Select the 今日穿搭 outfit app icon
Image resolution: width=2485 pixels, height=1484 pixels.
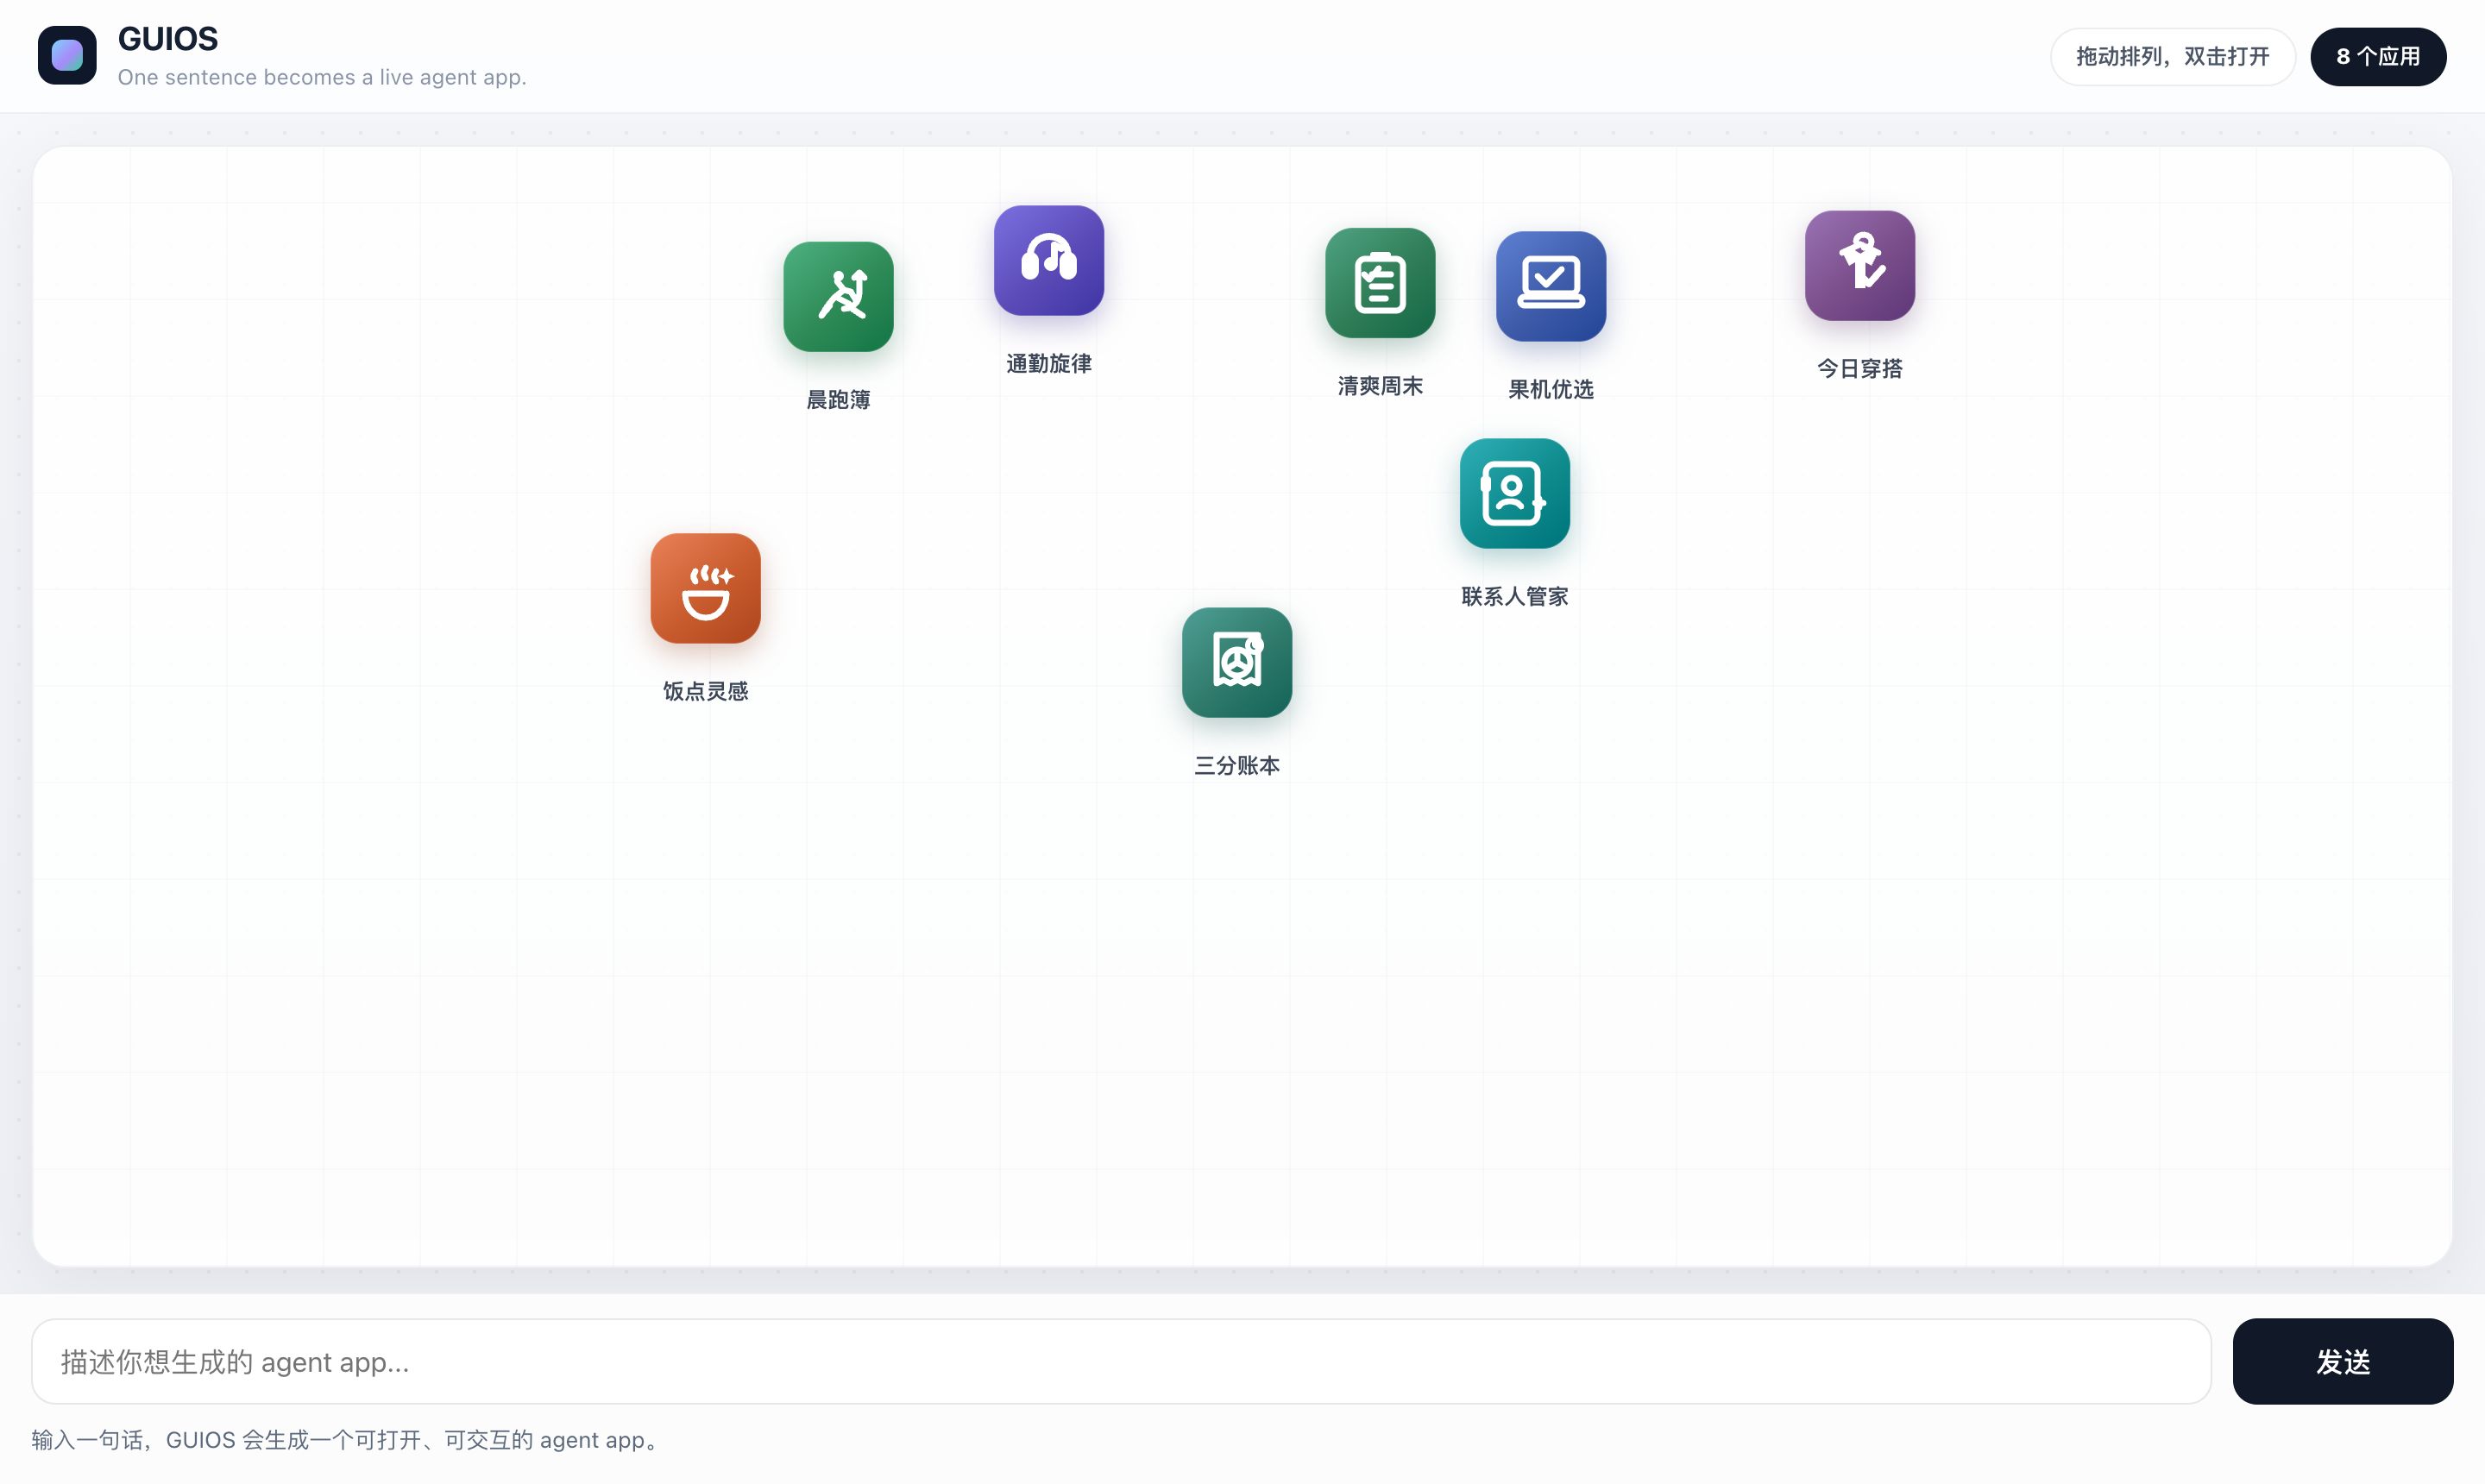(1860, 266)
